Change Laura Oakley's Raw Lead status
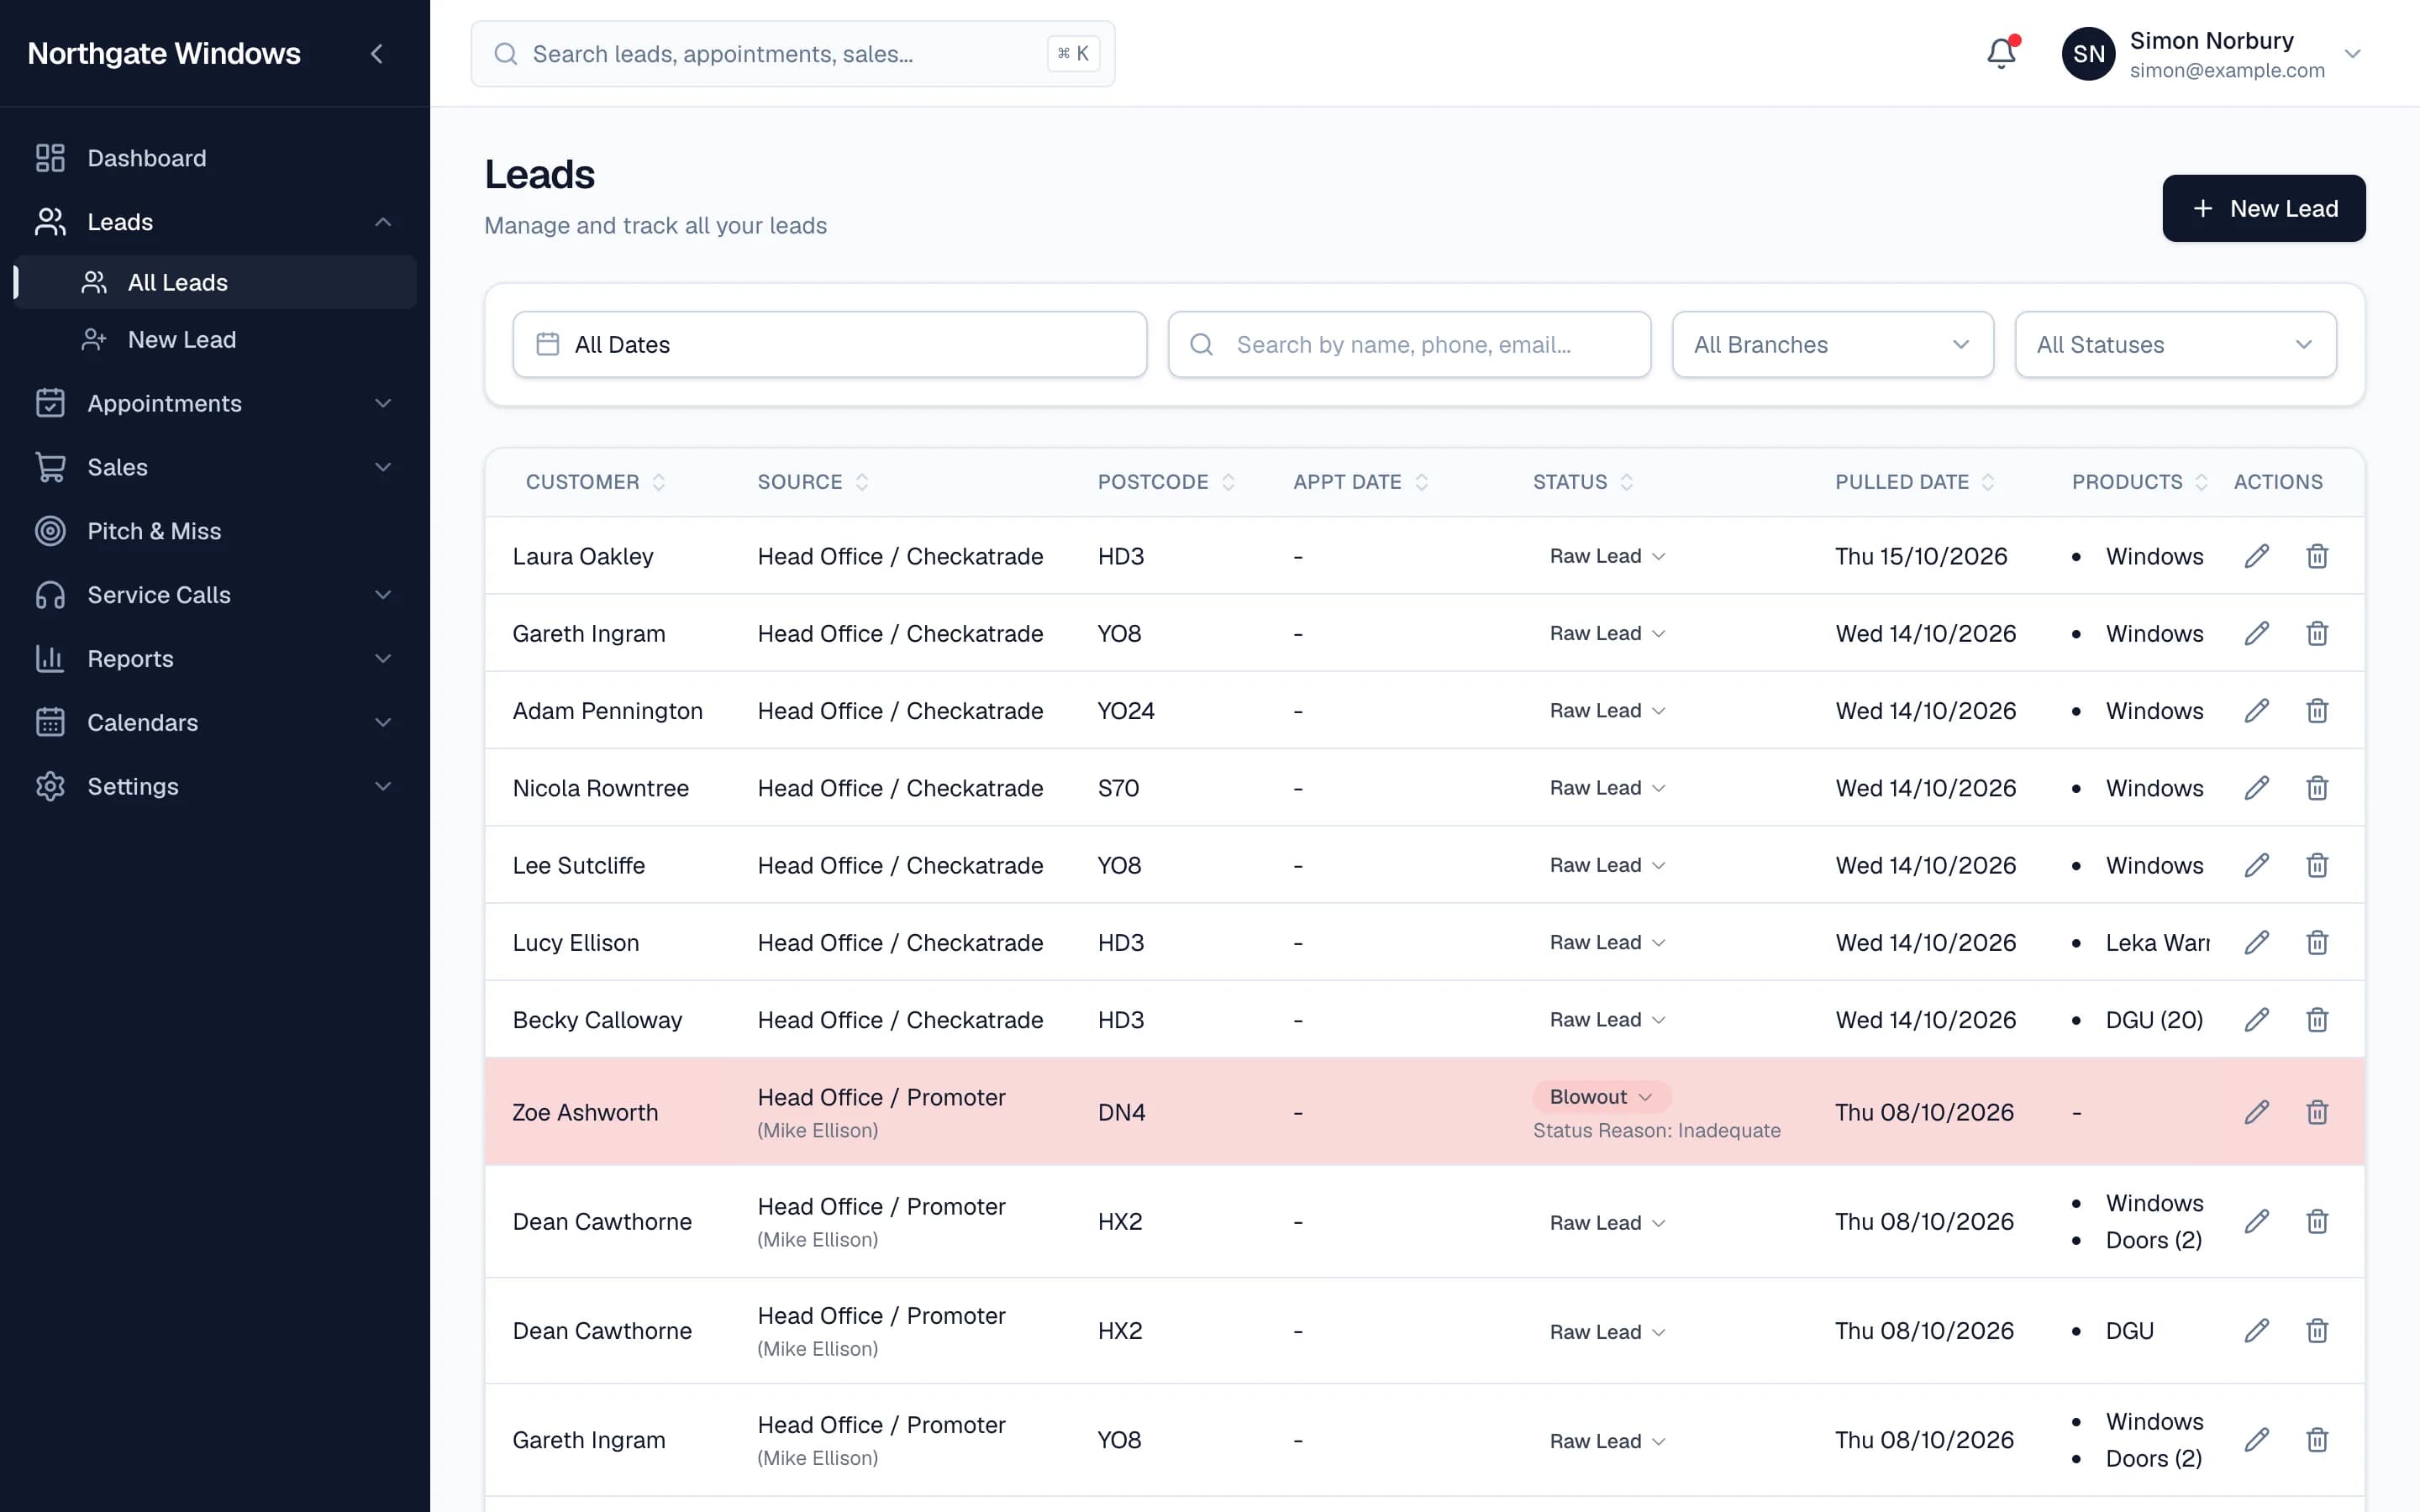The image size is (2420, 1512). click(1607, 556)
